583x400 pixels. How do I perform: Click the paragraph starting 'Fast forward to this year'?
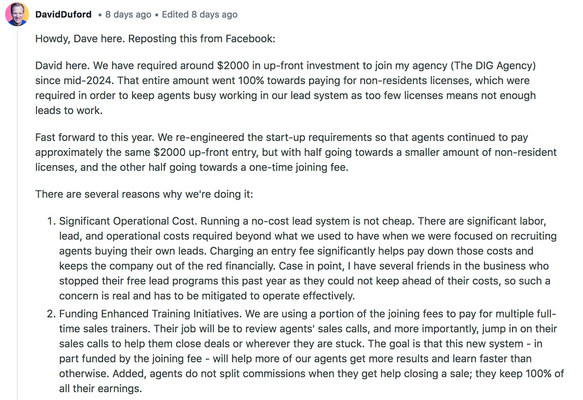(296, 152)
